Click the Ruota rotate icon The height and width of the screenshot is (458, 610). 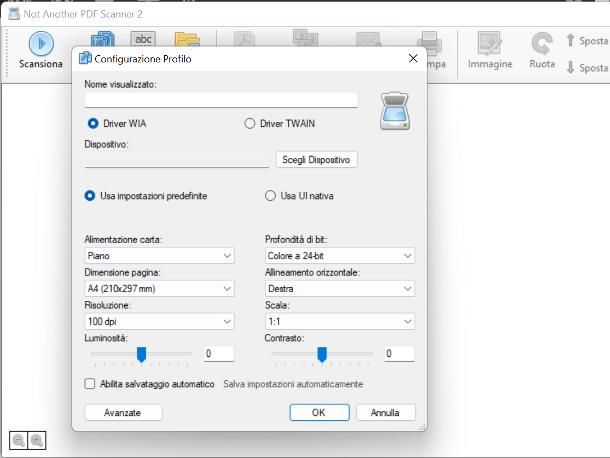pyautogui.click(x=542, y=43)
